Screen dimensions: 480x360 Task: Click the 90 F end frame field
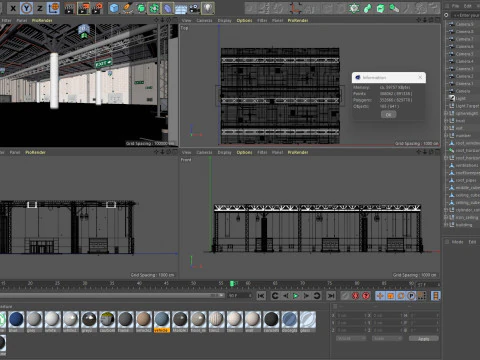click(x=240, y=296)
